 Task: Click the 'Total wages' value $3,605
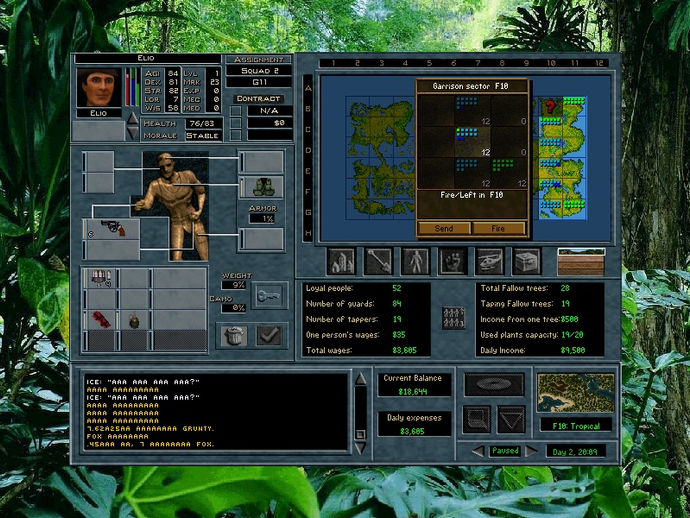tap(404, 350)
